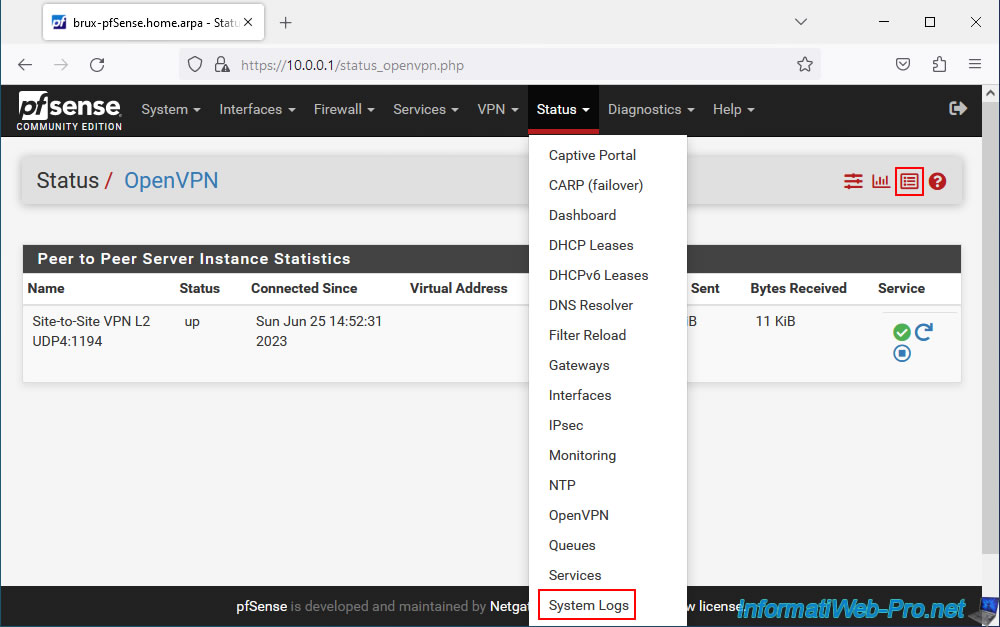This screenshot has height=627, width=1000.
Task: Select CARP (failover) menu entry
Action: tap(596, 186)
